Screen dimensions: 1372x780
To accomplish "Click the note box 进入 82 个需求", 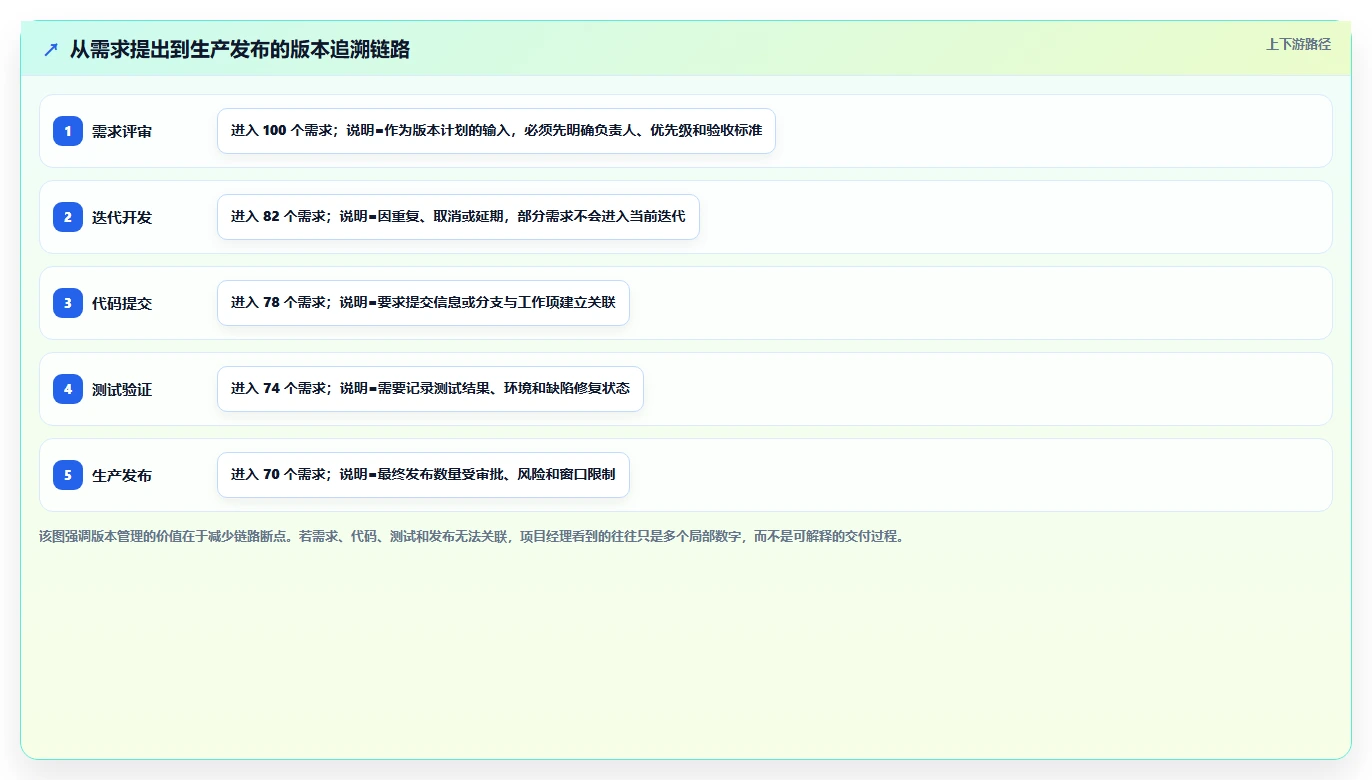I will (x=458, y=217).
